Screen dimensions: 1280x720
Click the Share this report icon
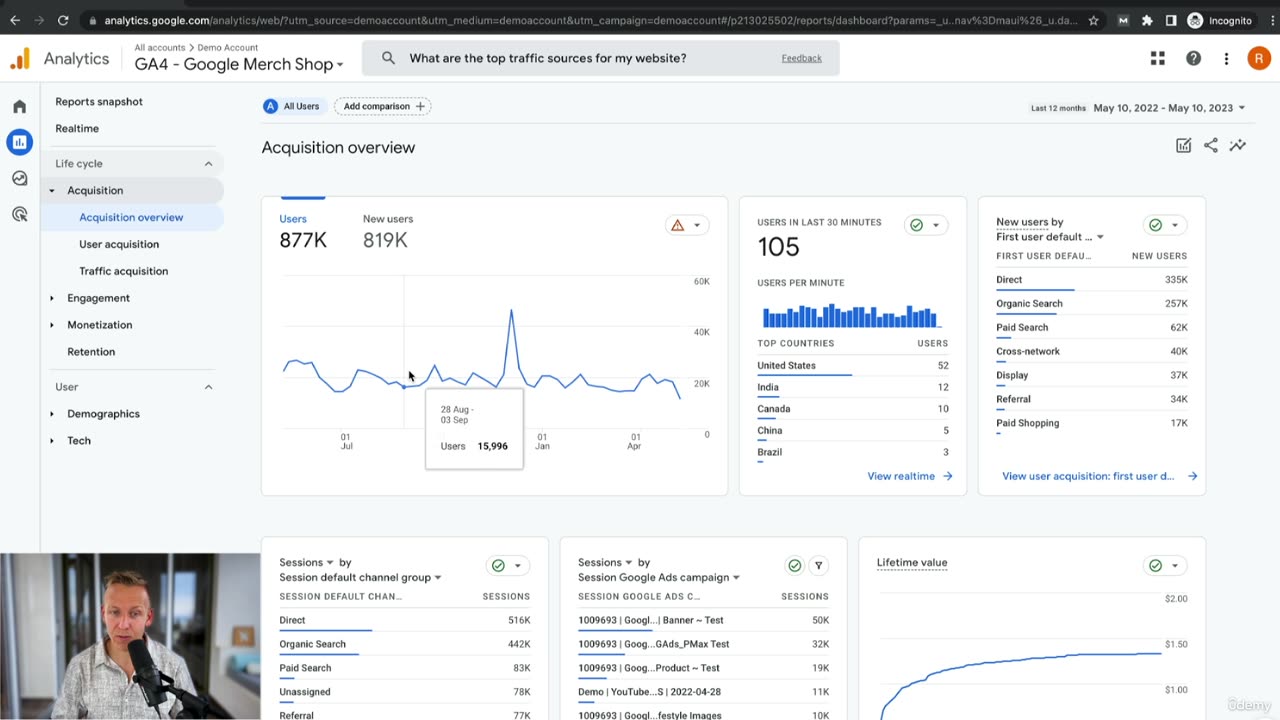[x=1210, y=145]
